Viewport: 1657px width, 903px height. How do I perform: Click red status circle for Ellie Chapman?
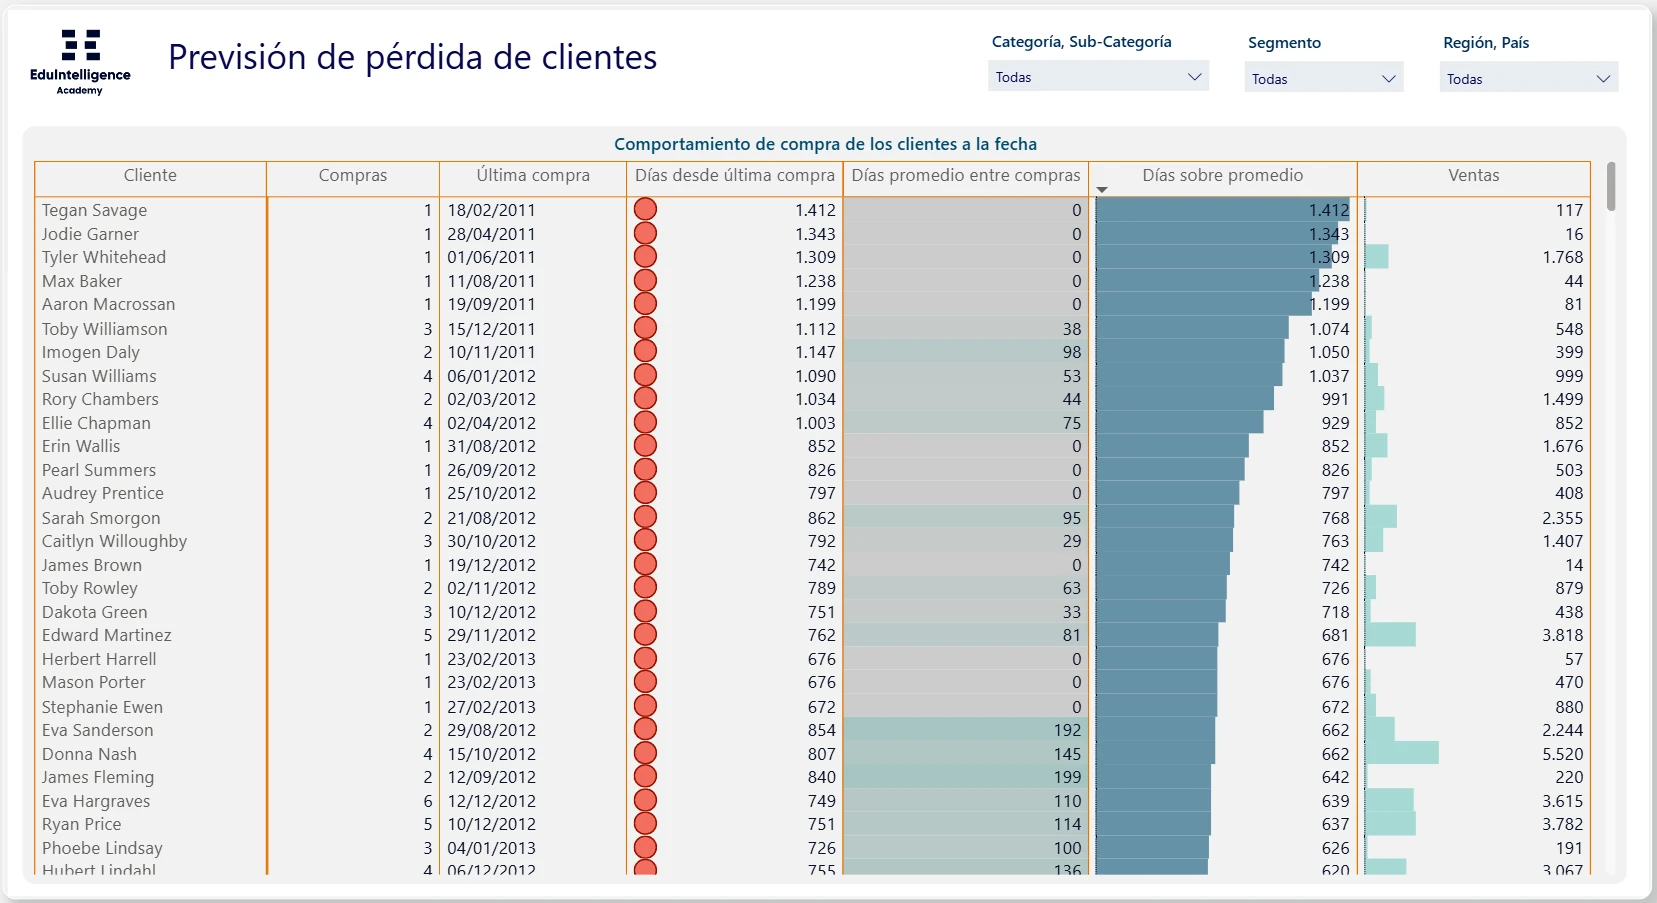(646, 423)
